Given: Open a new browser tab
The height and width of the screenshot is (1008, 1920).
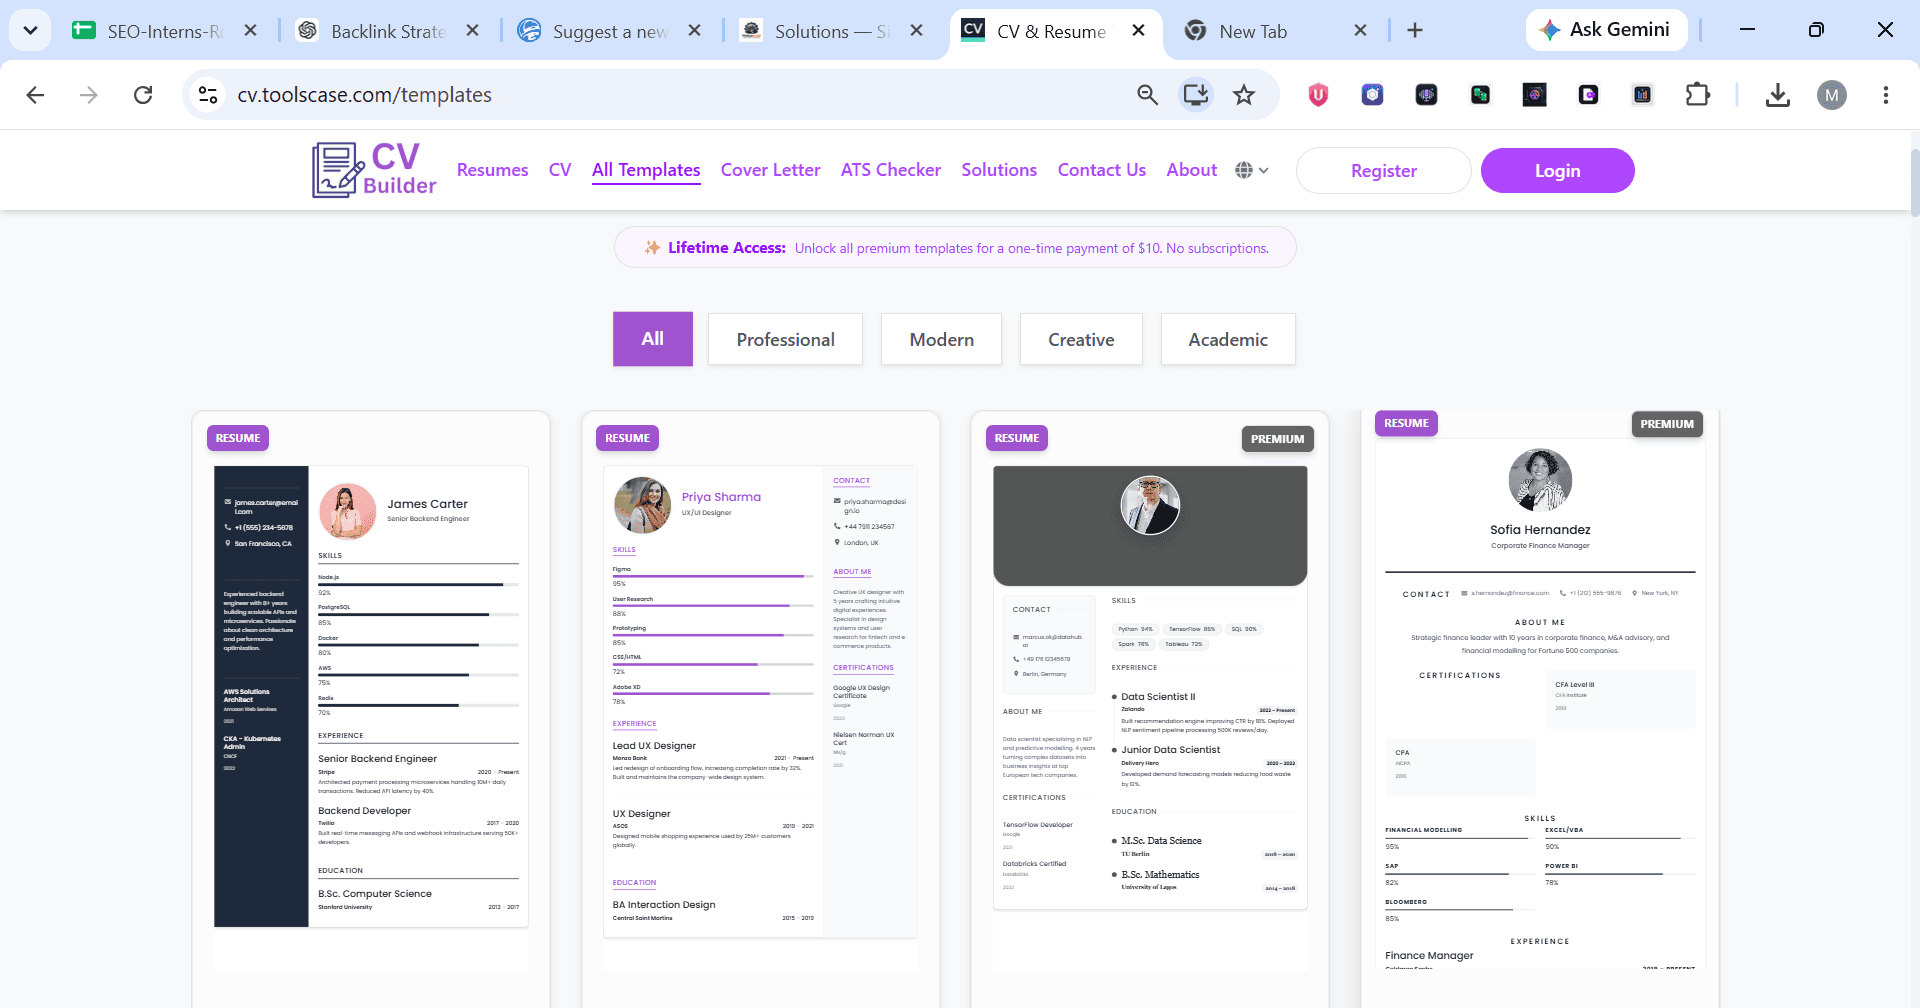Looking at the screenshot, I should [x=1414, y=31].
